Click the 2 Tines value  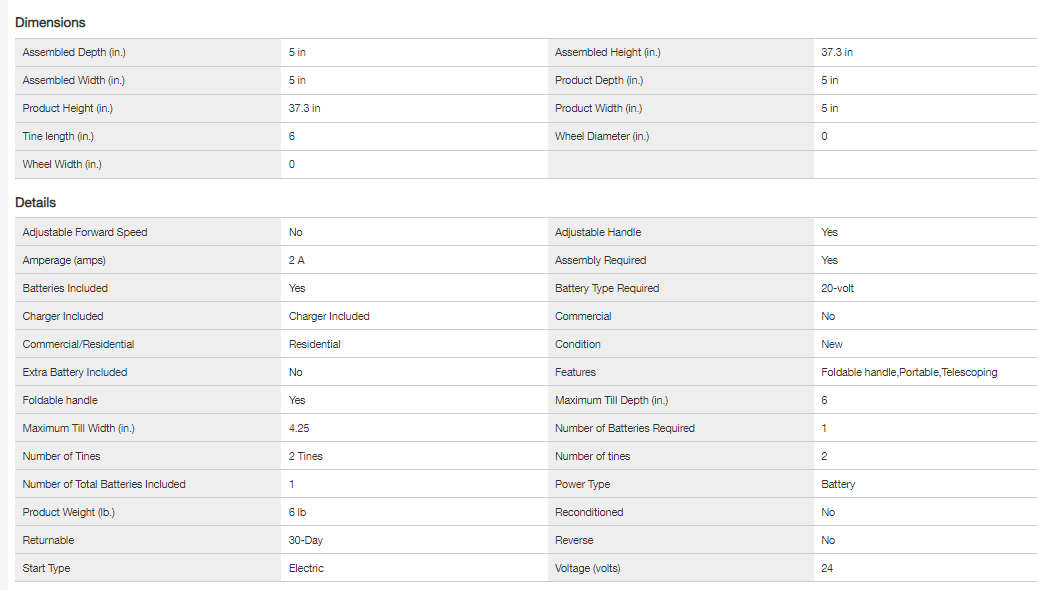pyautogui.click(x=306, y=456)
